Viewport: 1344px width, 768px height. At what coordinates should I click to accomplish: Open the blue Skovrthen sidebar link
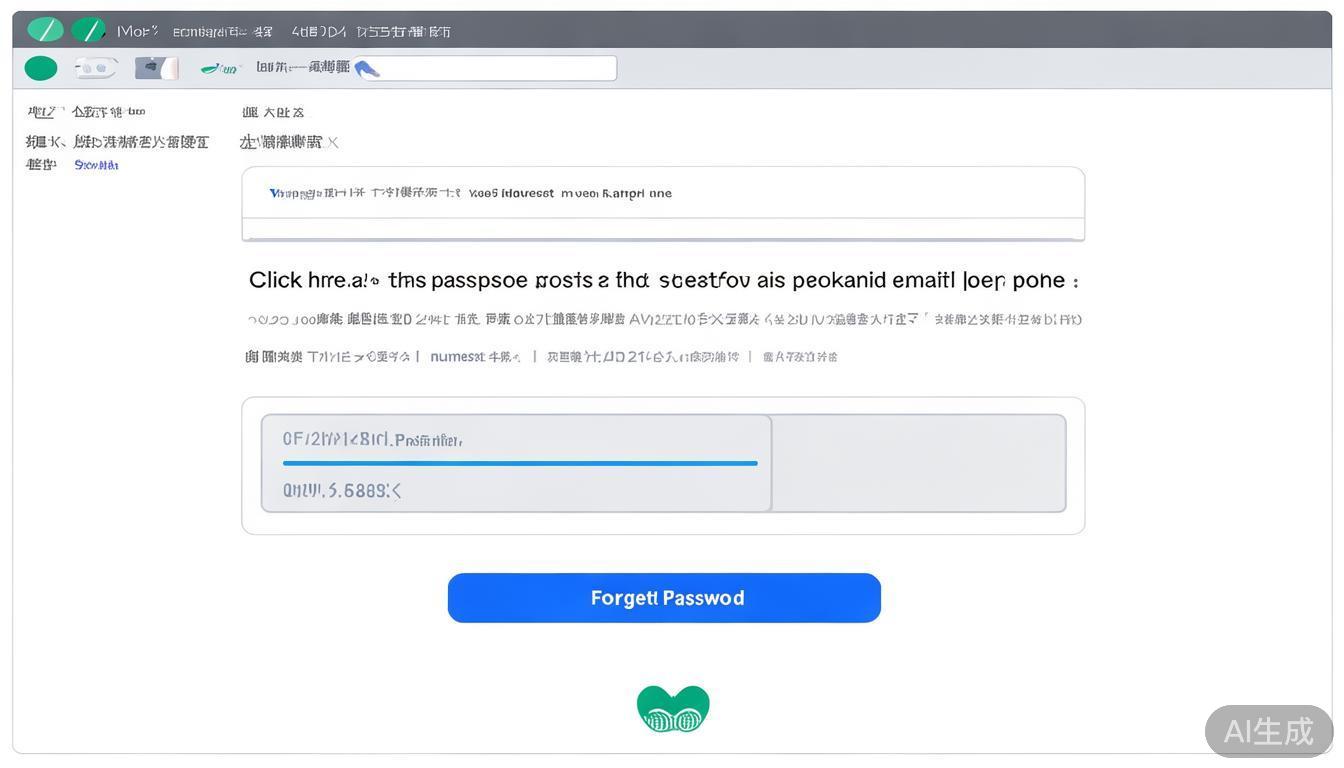(98, 163)
